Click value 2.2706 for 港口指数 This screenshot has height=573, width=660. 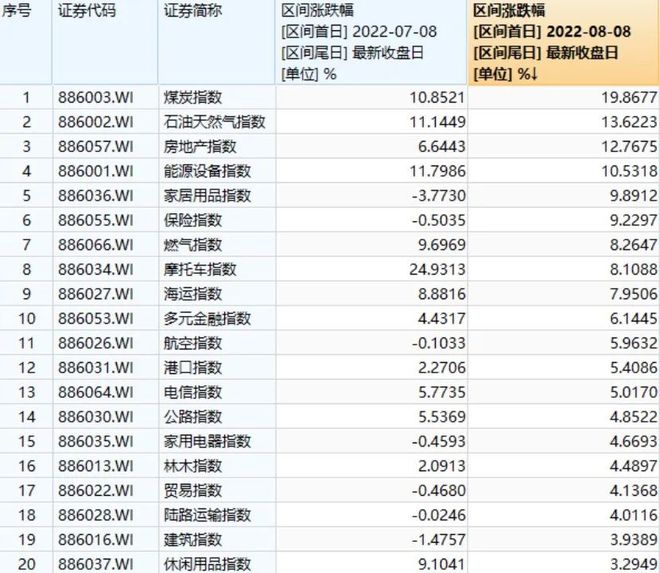click(442, 368)
